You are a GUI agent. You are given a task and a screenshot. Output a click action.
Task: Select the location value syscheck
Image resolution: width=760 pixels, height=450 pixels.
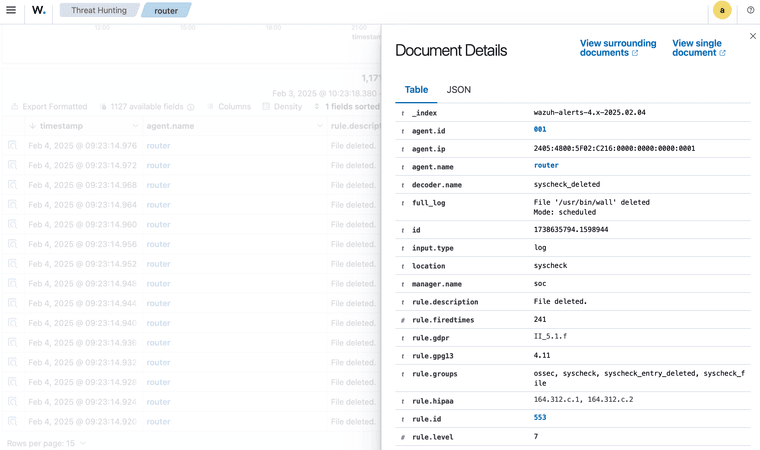[x=550, y=265]
